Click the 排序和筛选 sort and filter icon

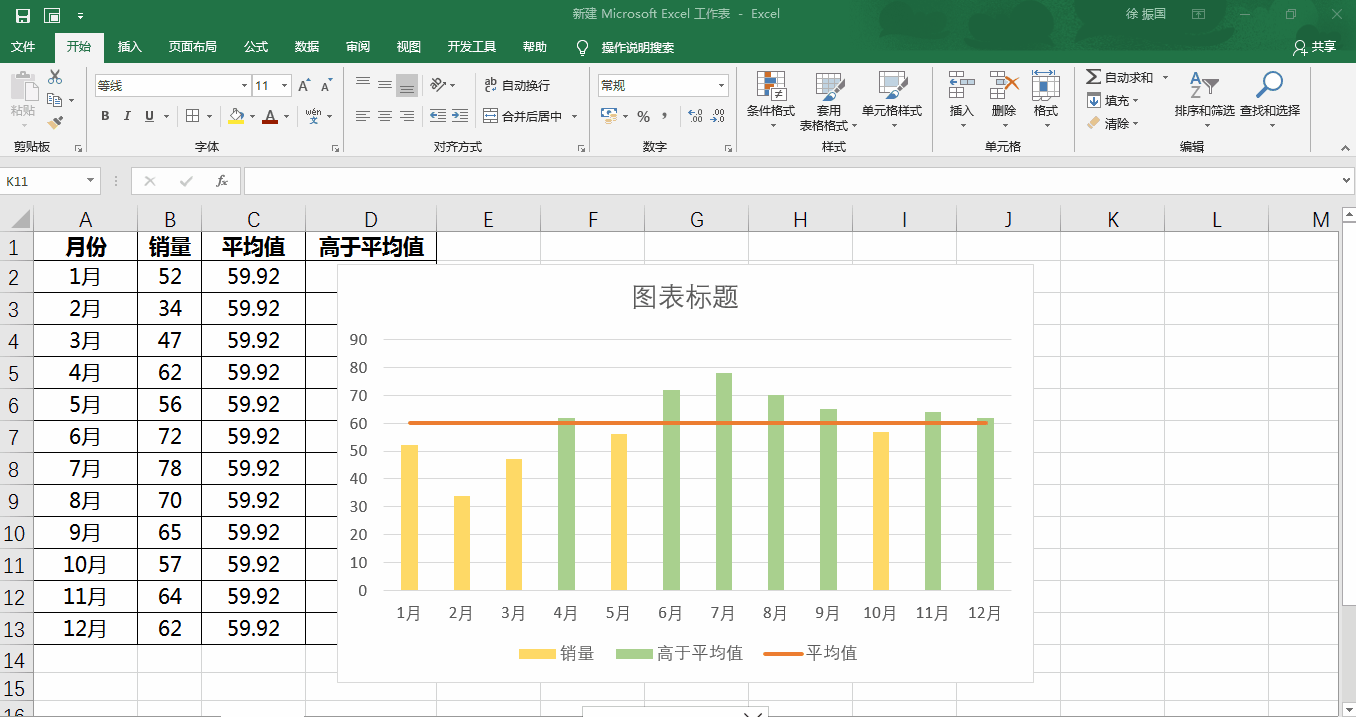coord(1204,85)
